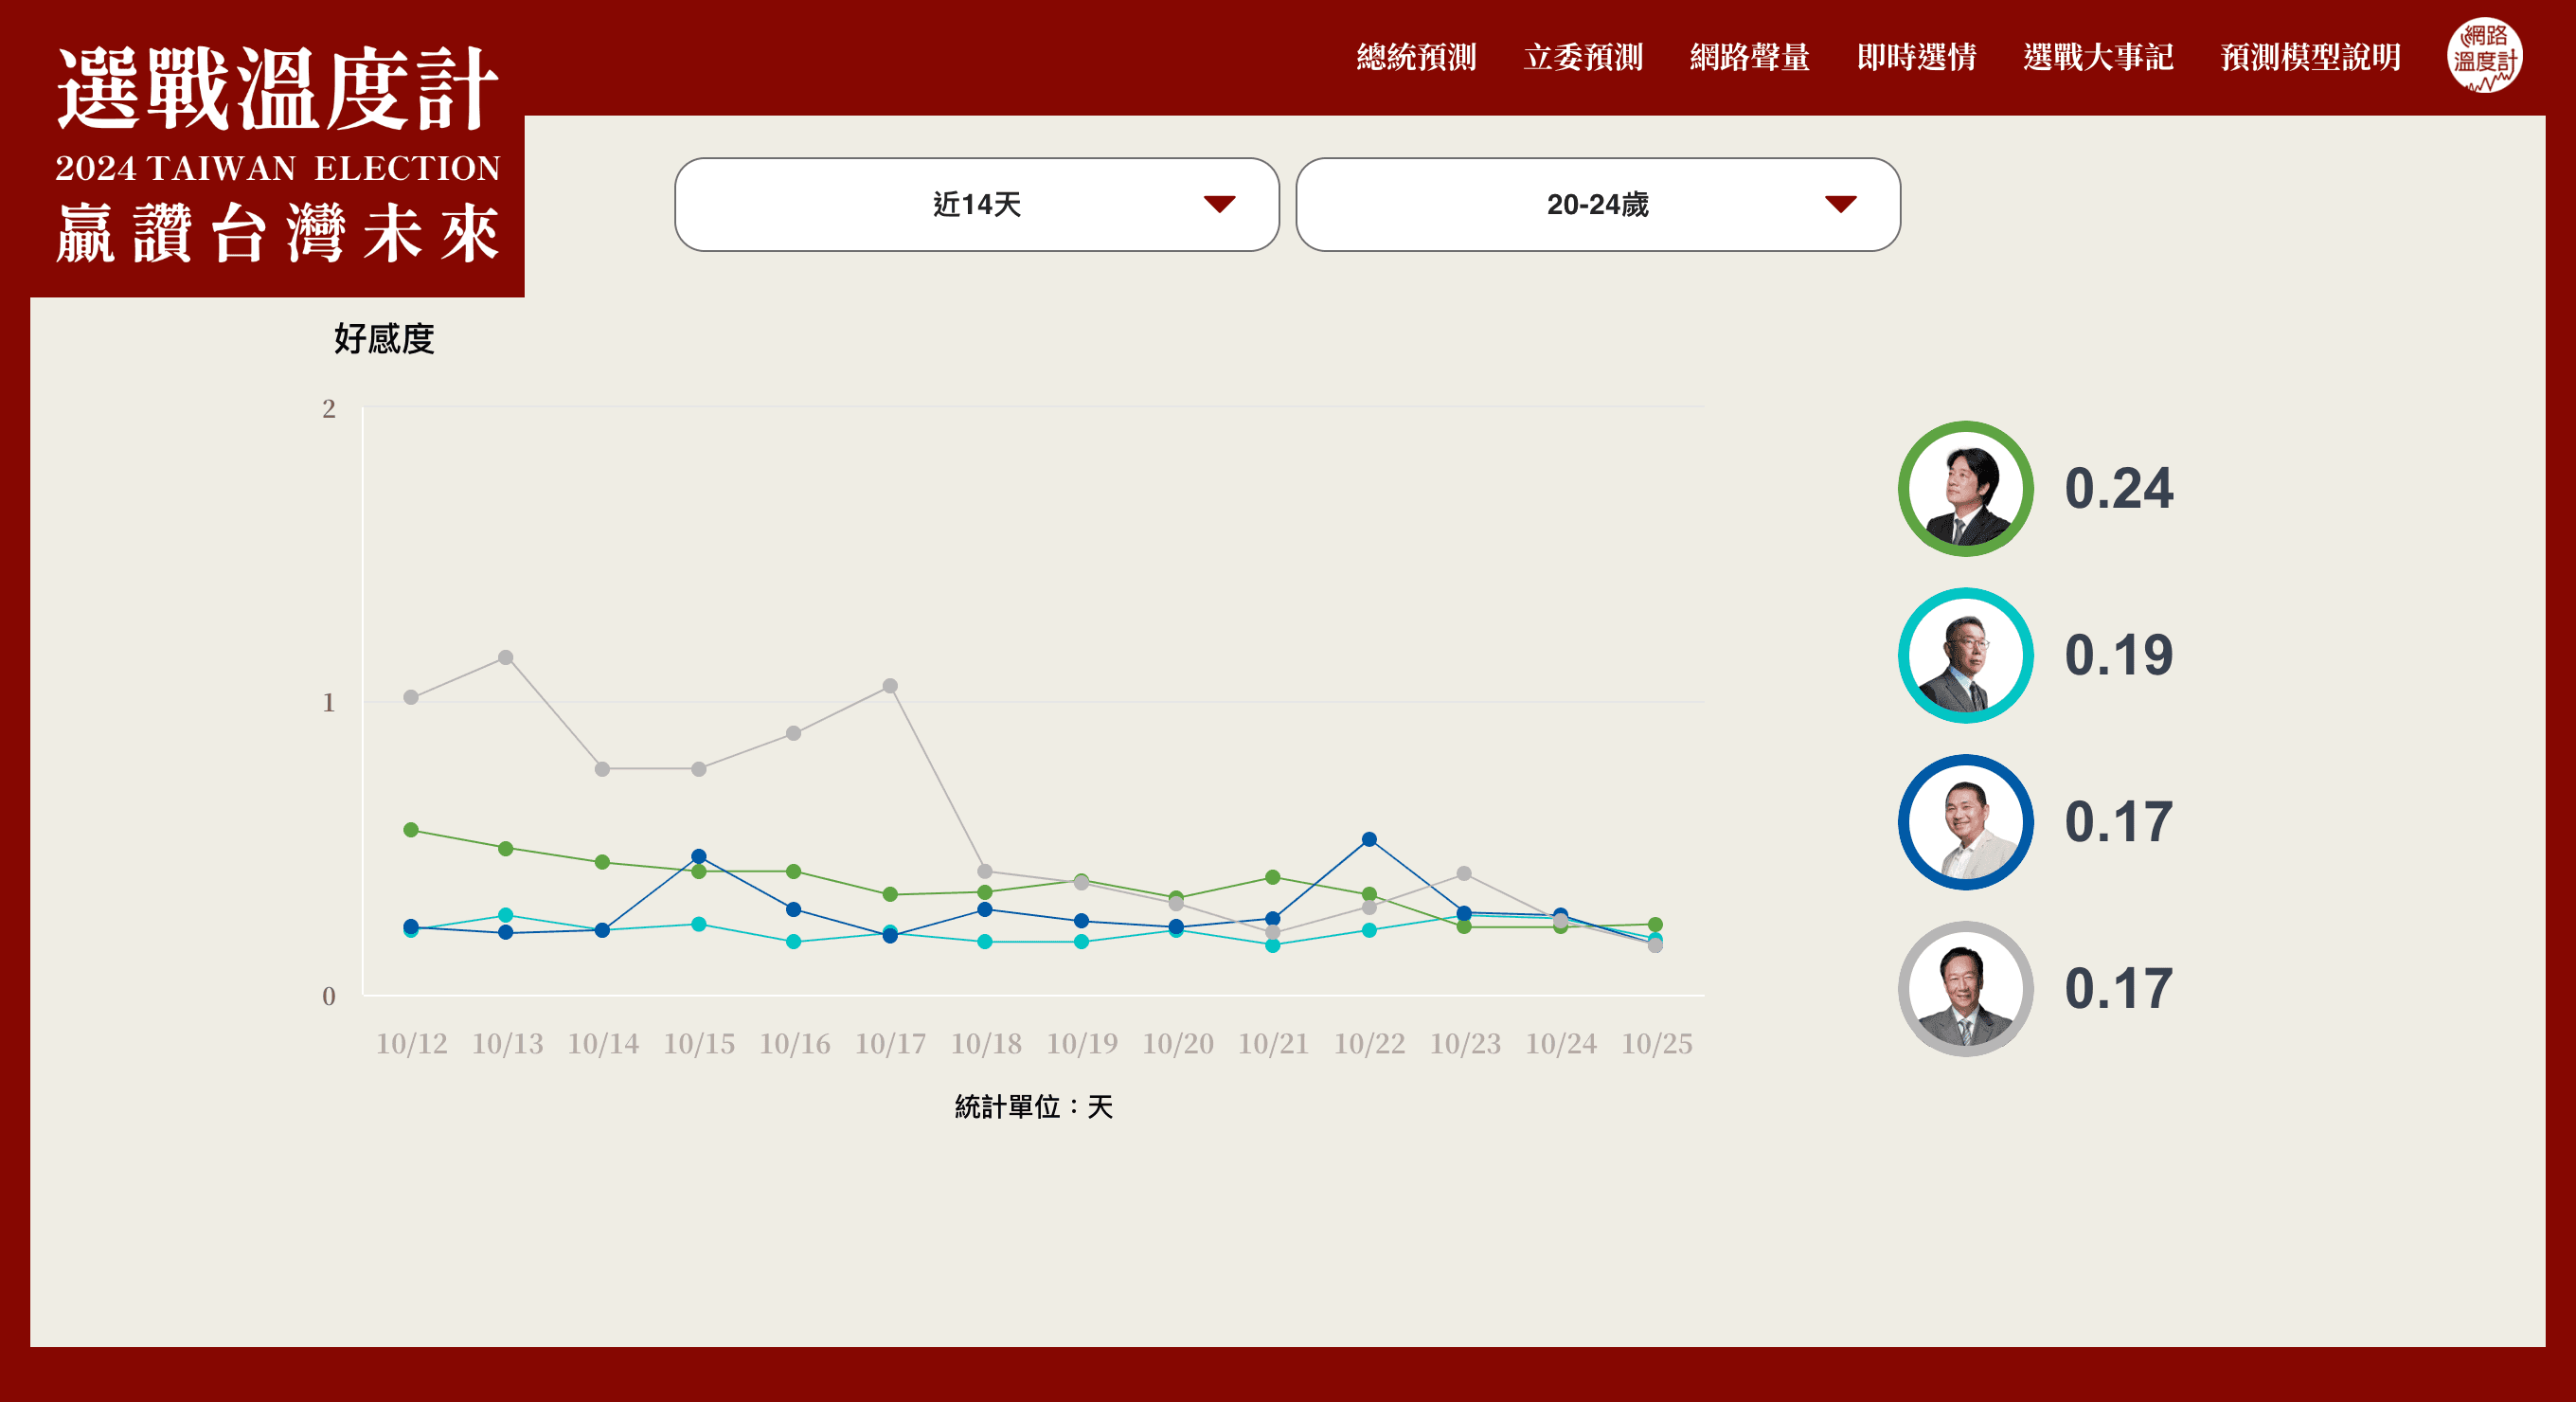This screenshot has height=1402, width=2576.
Task: Click the green data point at 10/12
Action: pos(411,830)
